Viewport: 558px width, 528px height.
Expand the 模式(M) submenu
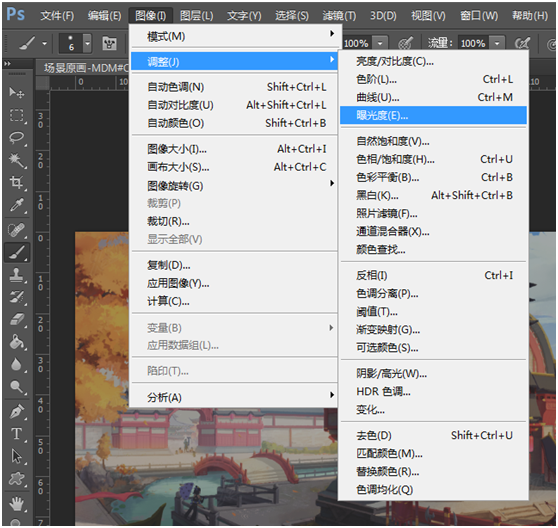coord(234,36)
